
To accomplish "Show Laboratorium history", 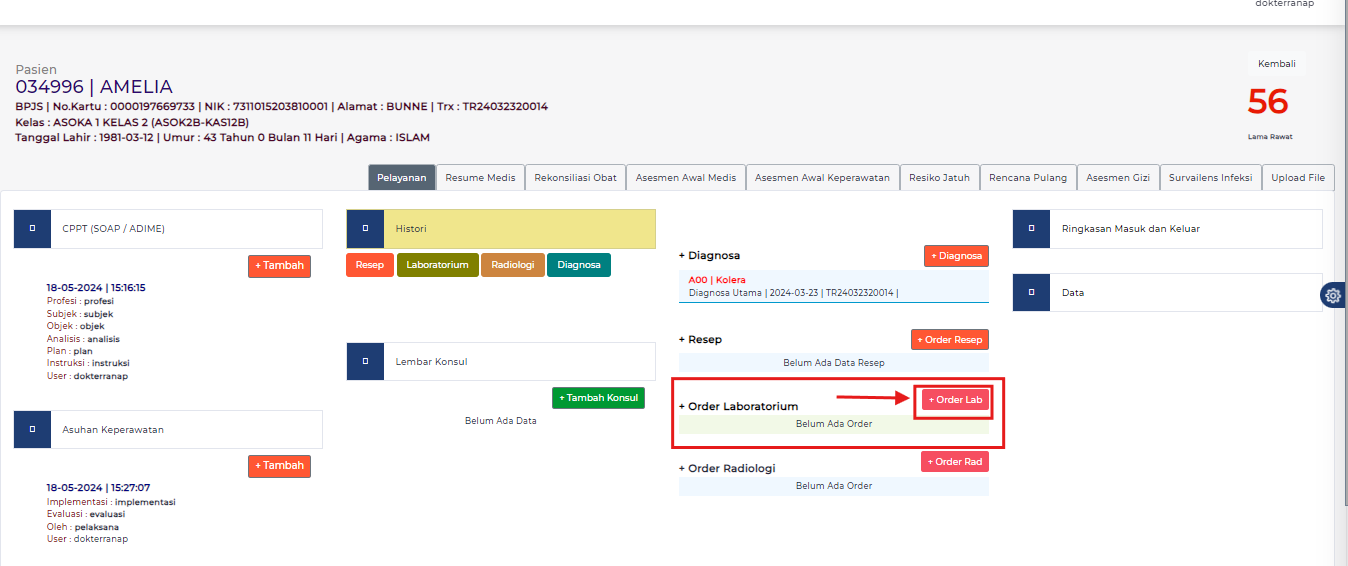I will tap(438, 265).
